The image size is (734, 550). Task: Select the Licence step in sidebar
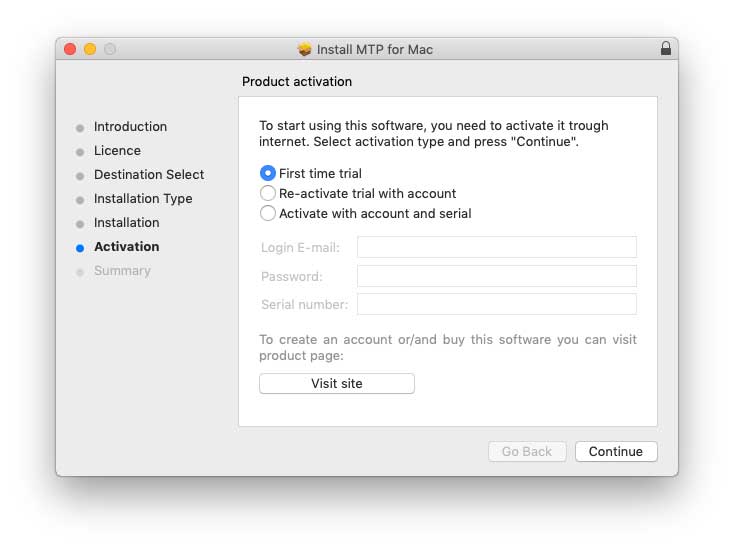click(117, 150)
